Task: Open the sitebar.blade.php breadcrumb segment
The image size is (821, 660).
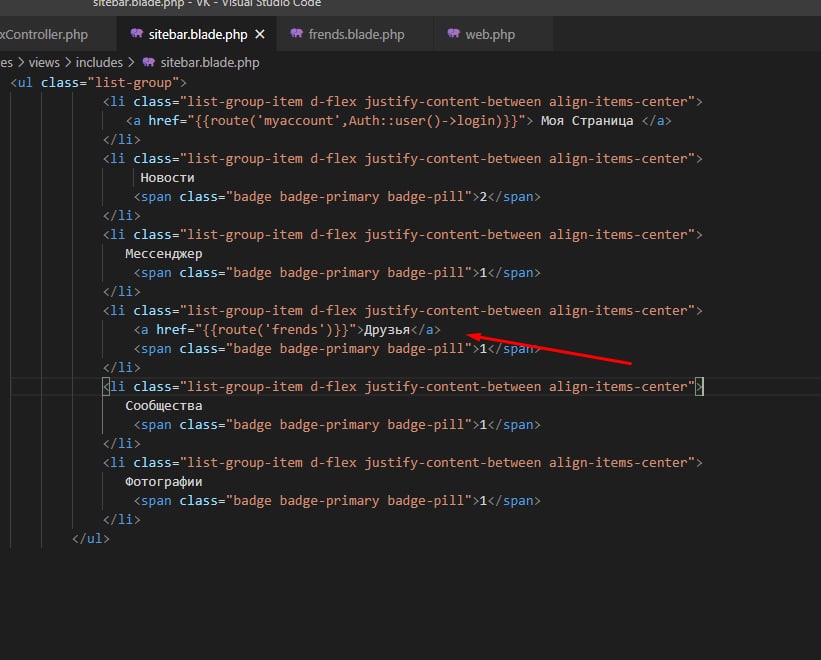Action: pyautogui.click(x=209, y=62)
